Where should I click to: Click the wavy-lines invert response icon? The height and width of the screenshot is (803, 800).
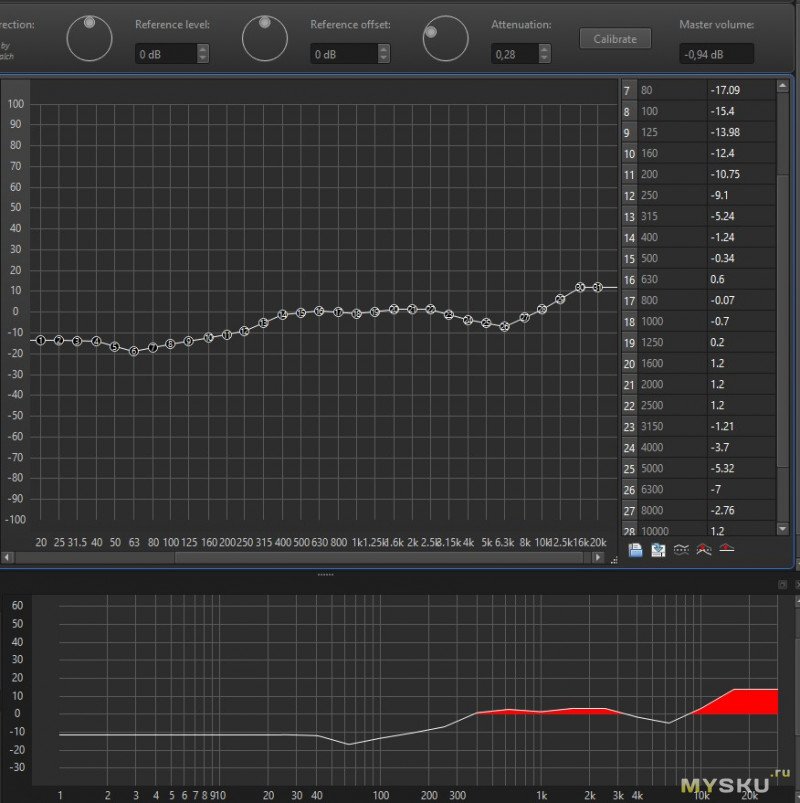(681, 550)
